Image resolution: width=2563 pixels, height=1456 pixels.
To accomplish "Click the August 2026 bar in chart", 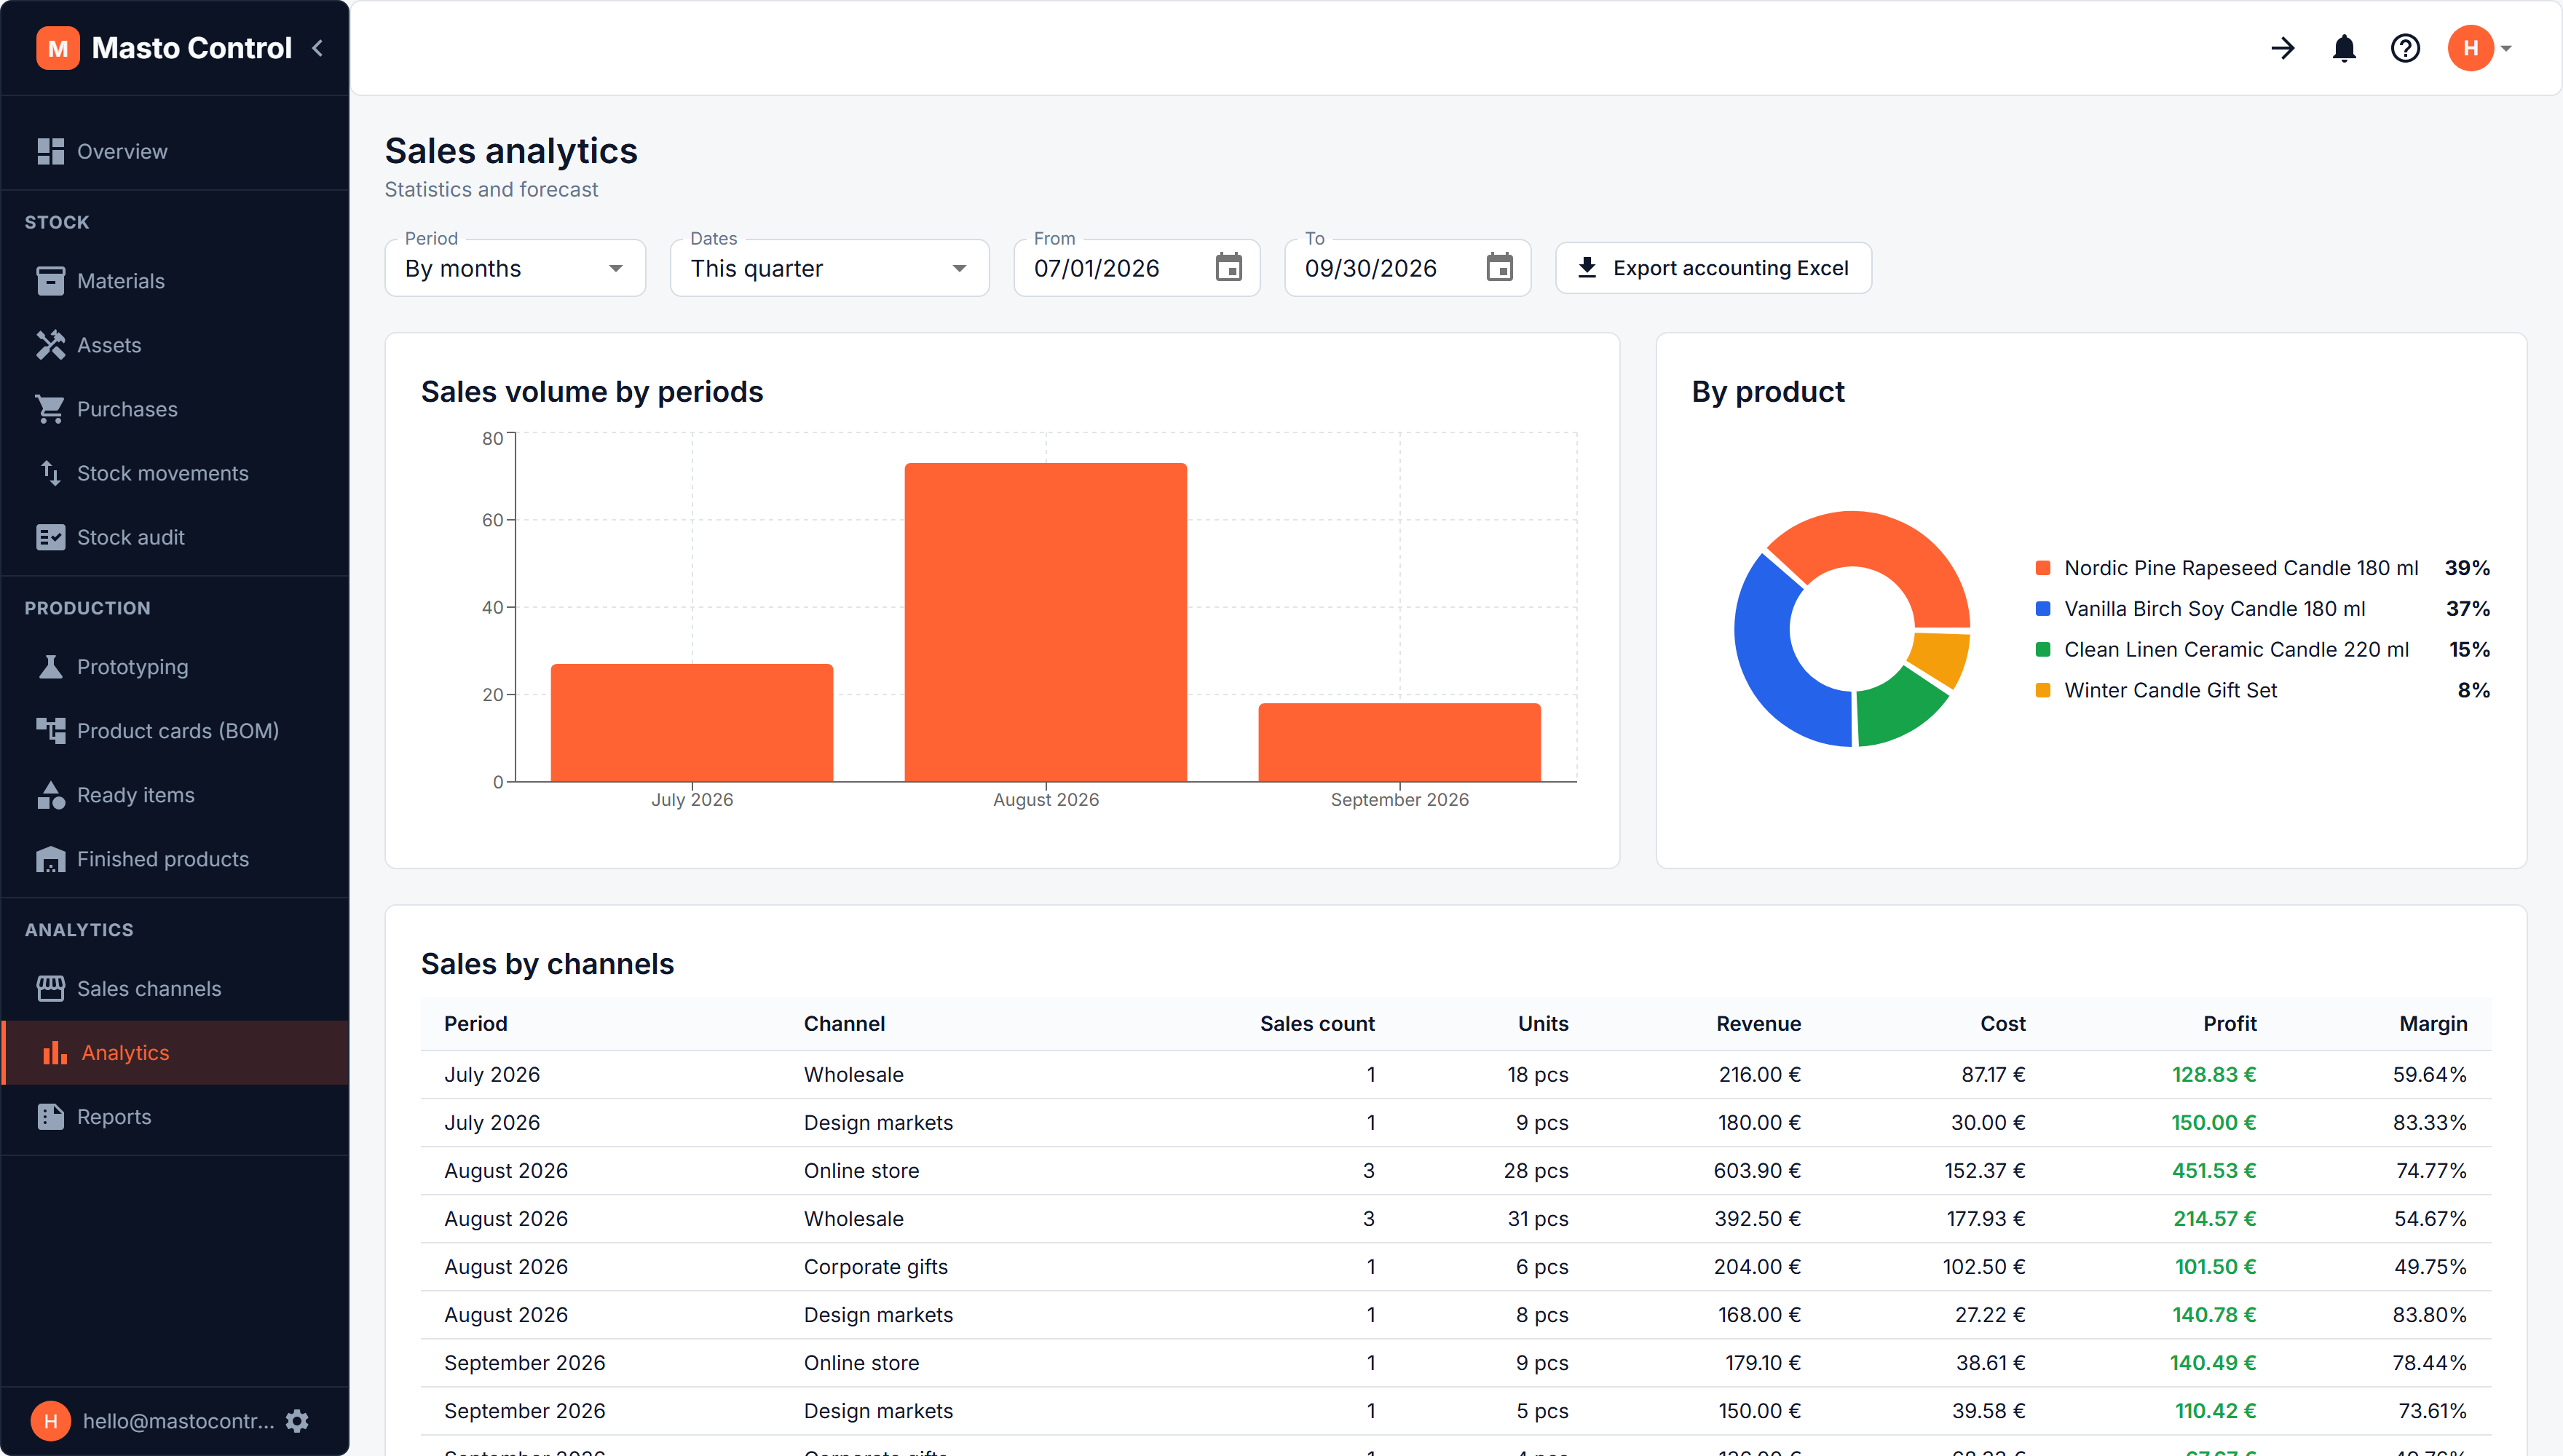I will coord(1045,622).
